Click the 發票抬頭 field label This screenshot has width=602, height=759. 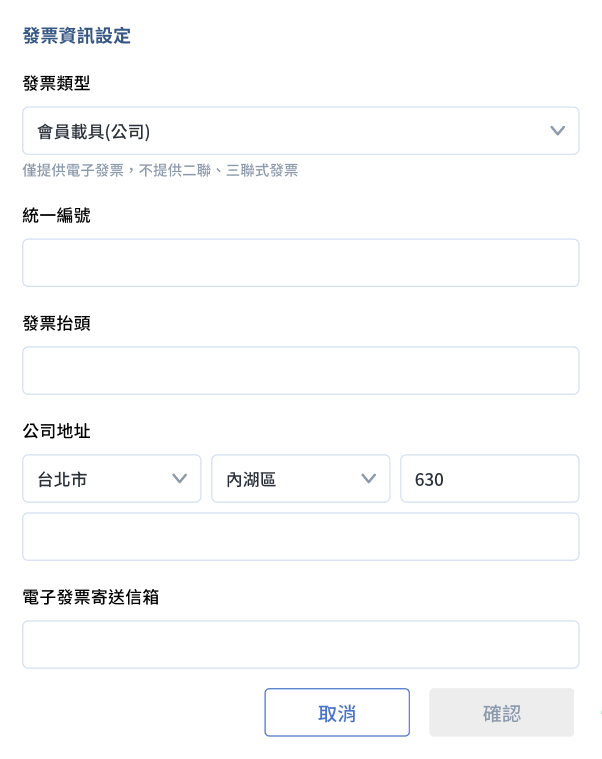pyautogui.click(x=57, y=323)
